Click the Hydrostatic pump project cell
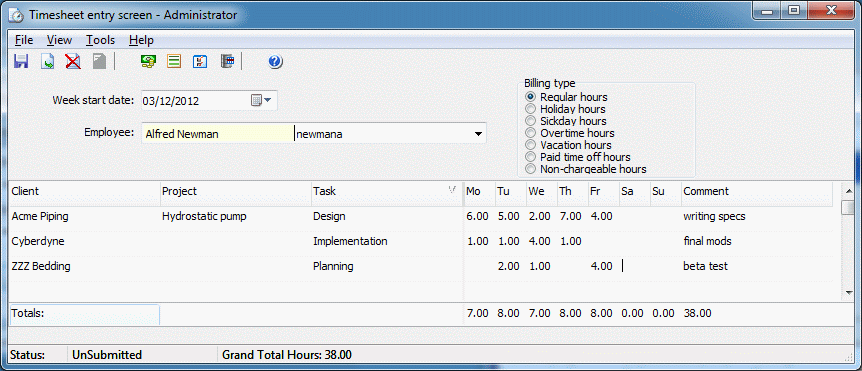The width and height of the screenshot is (862, 371). tap(235, 217)
